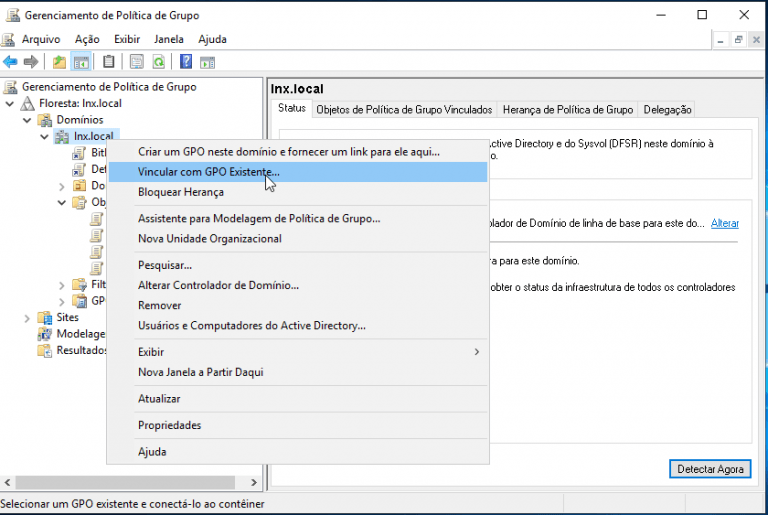
Task: Collapse the lnx.local domain node
Action: click(44, 137)
